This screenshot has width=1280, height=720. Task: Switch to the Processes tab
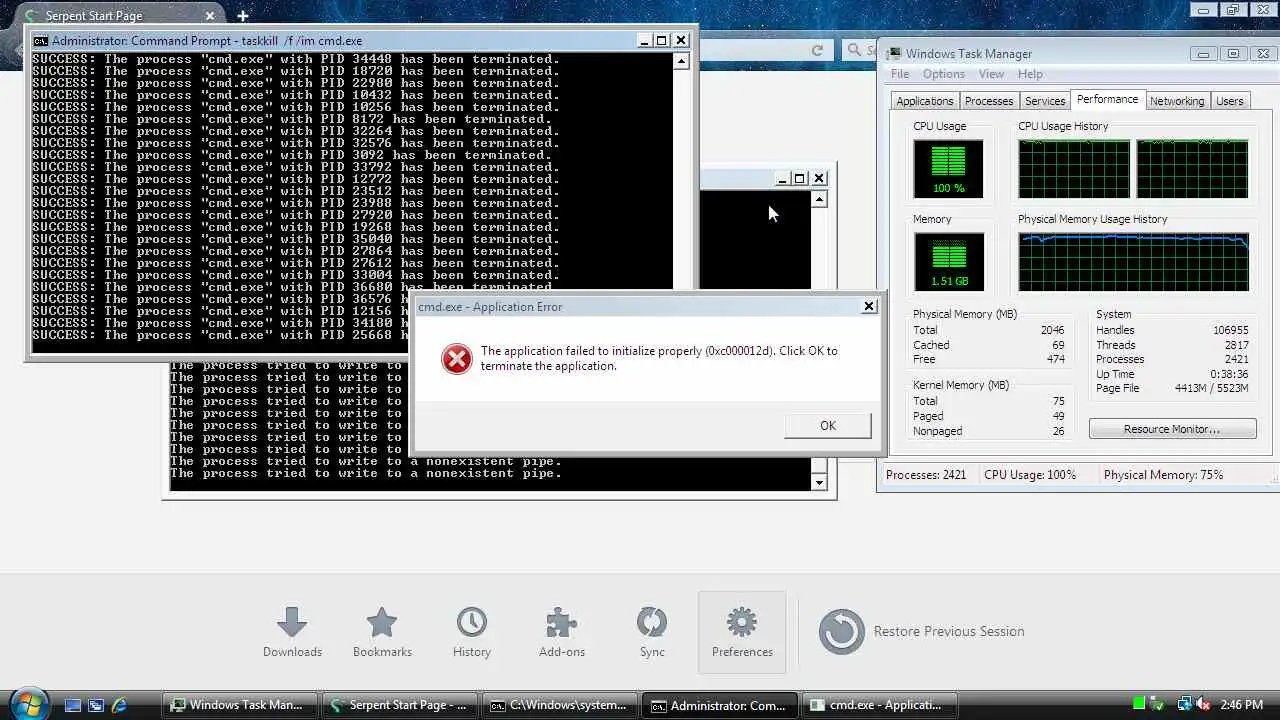[x=989, y=101]
